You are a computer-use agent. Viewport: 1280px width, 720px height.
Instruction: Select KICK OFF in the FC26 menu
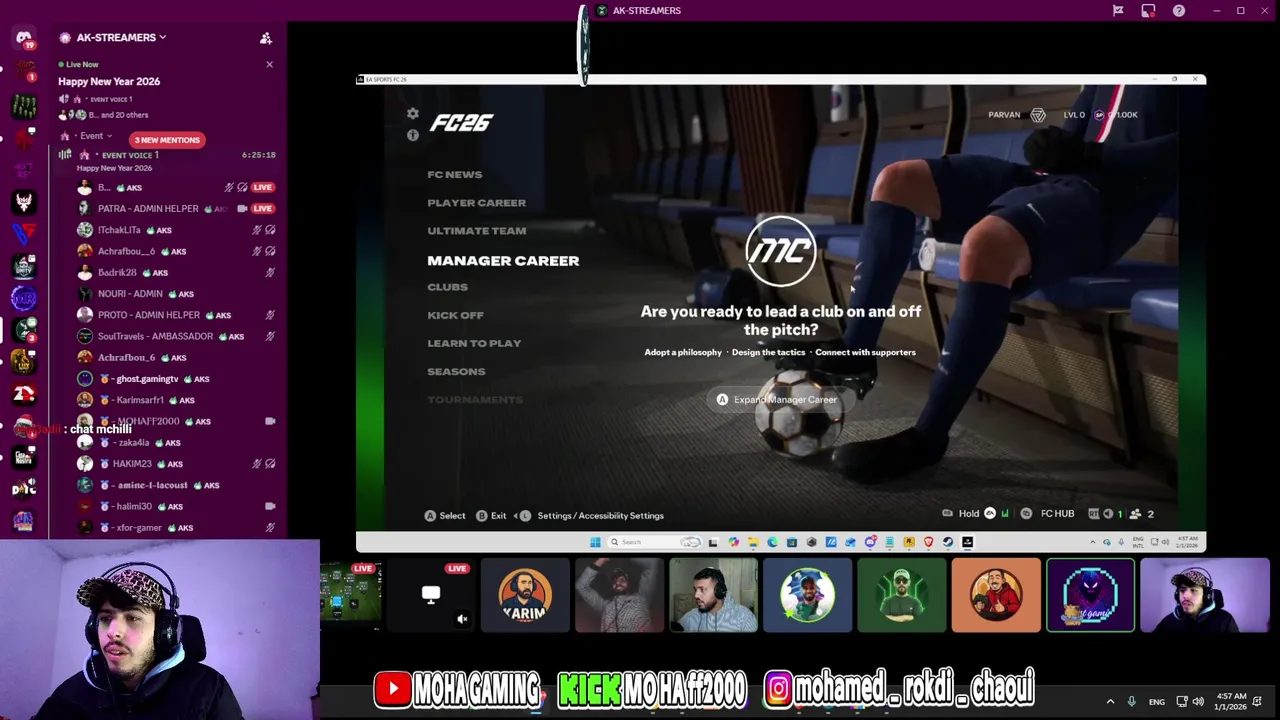[455, 315]
